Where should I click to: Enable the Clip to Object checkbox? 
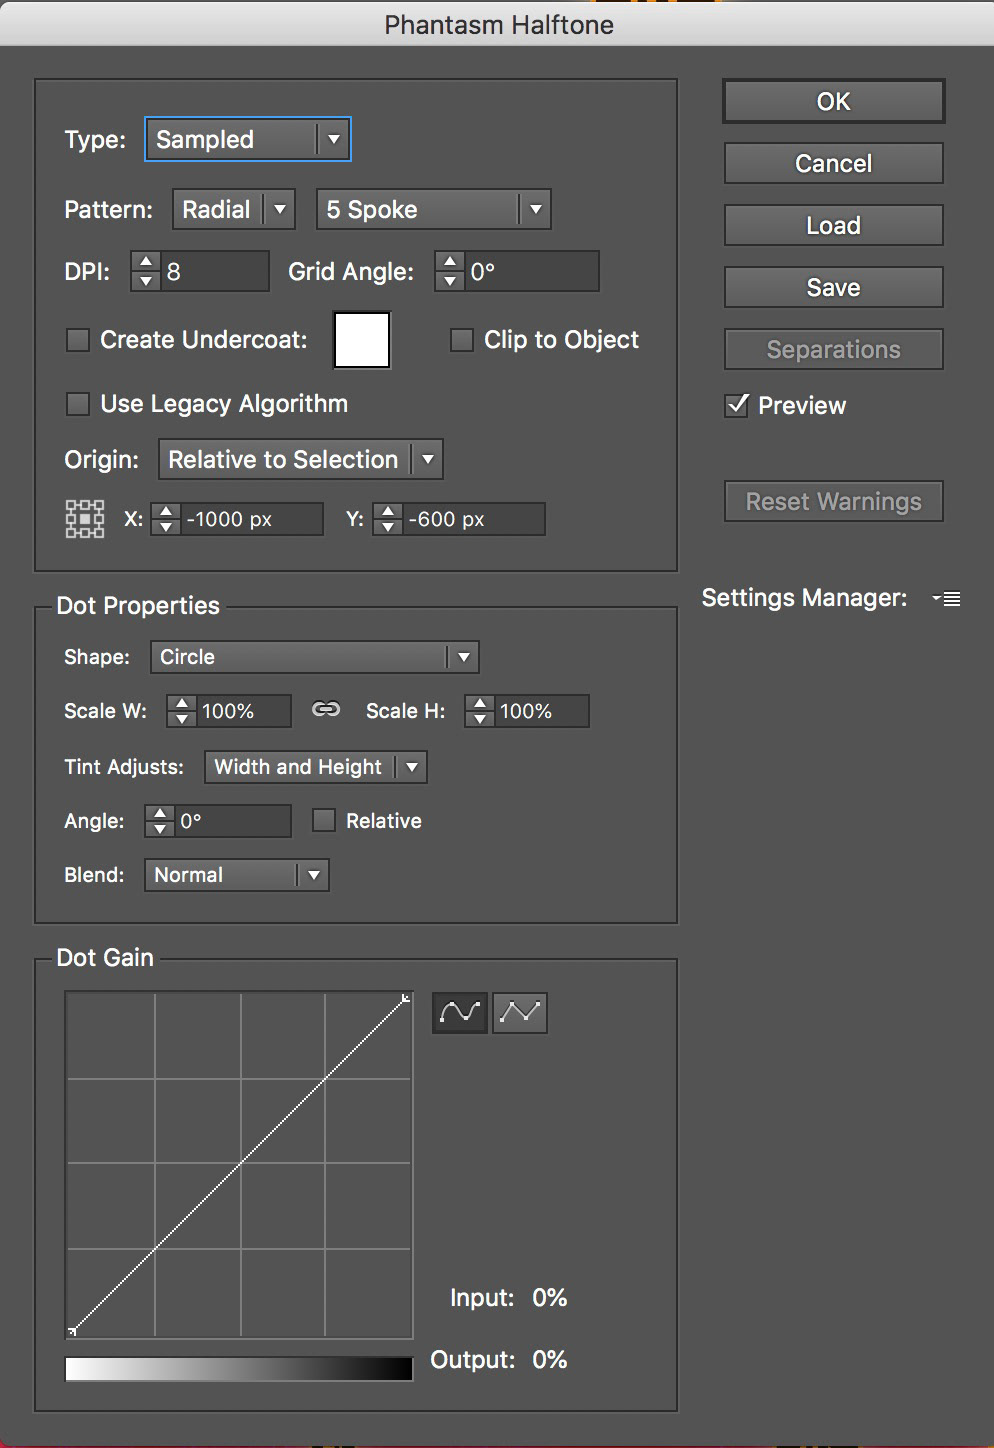pos(462,341)
